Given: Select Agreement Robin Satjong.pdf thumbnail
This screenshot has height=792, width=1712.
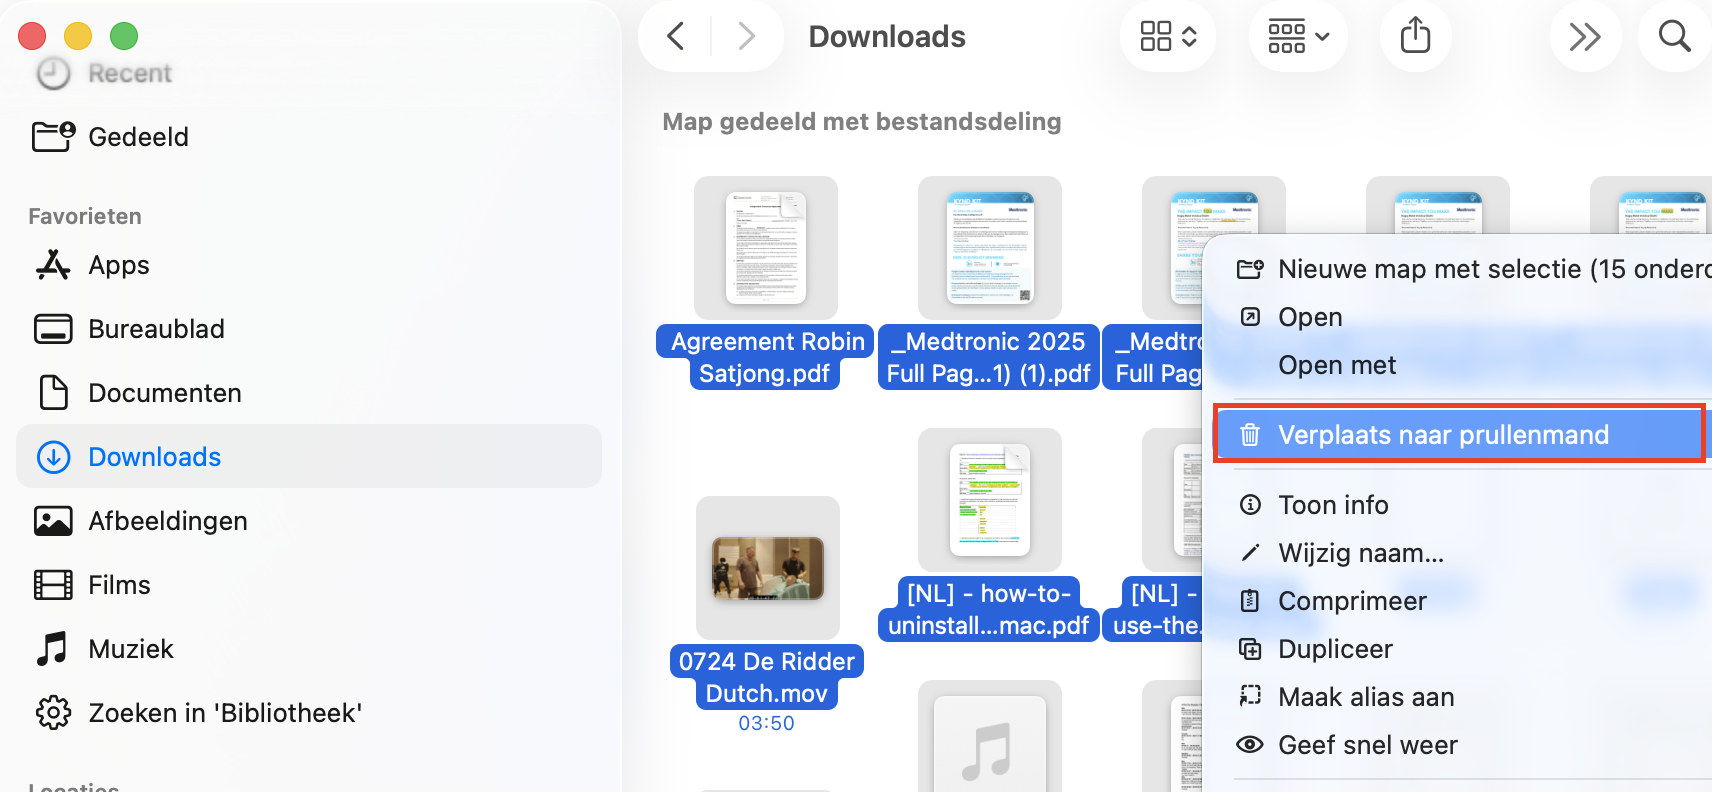Looking at the screenshot, I should [766, 248].
